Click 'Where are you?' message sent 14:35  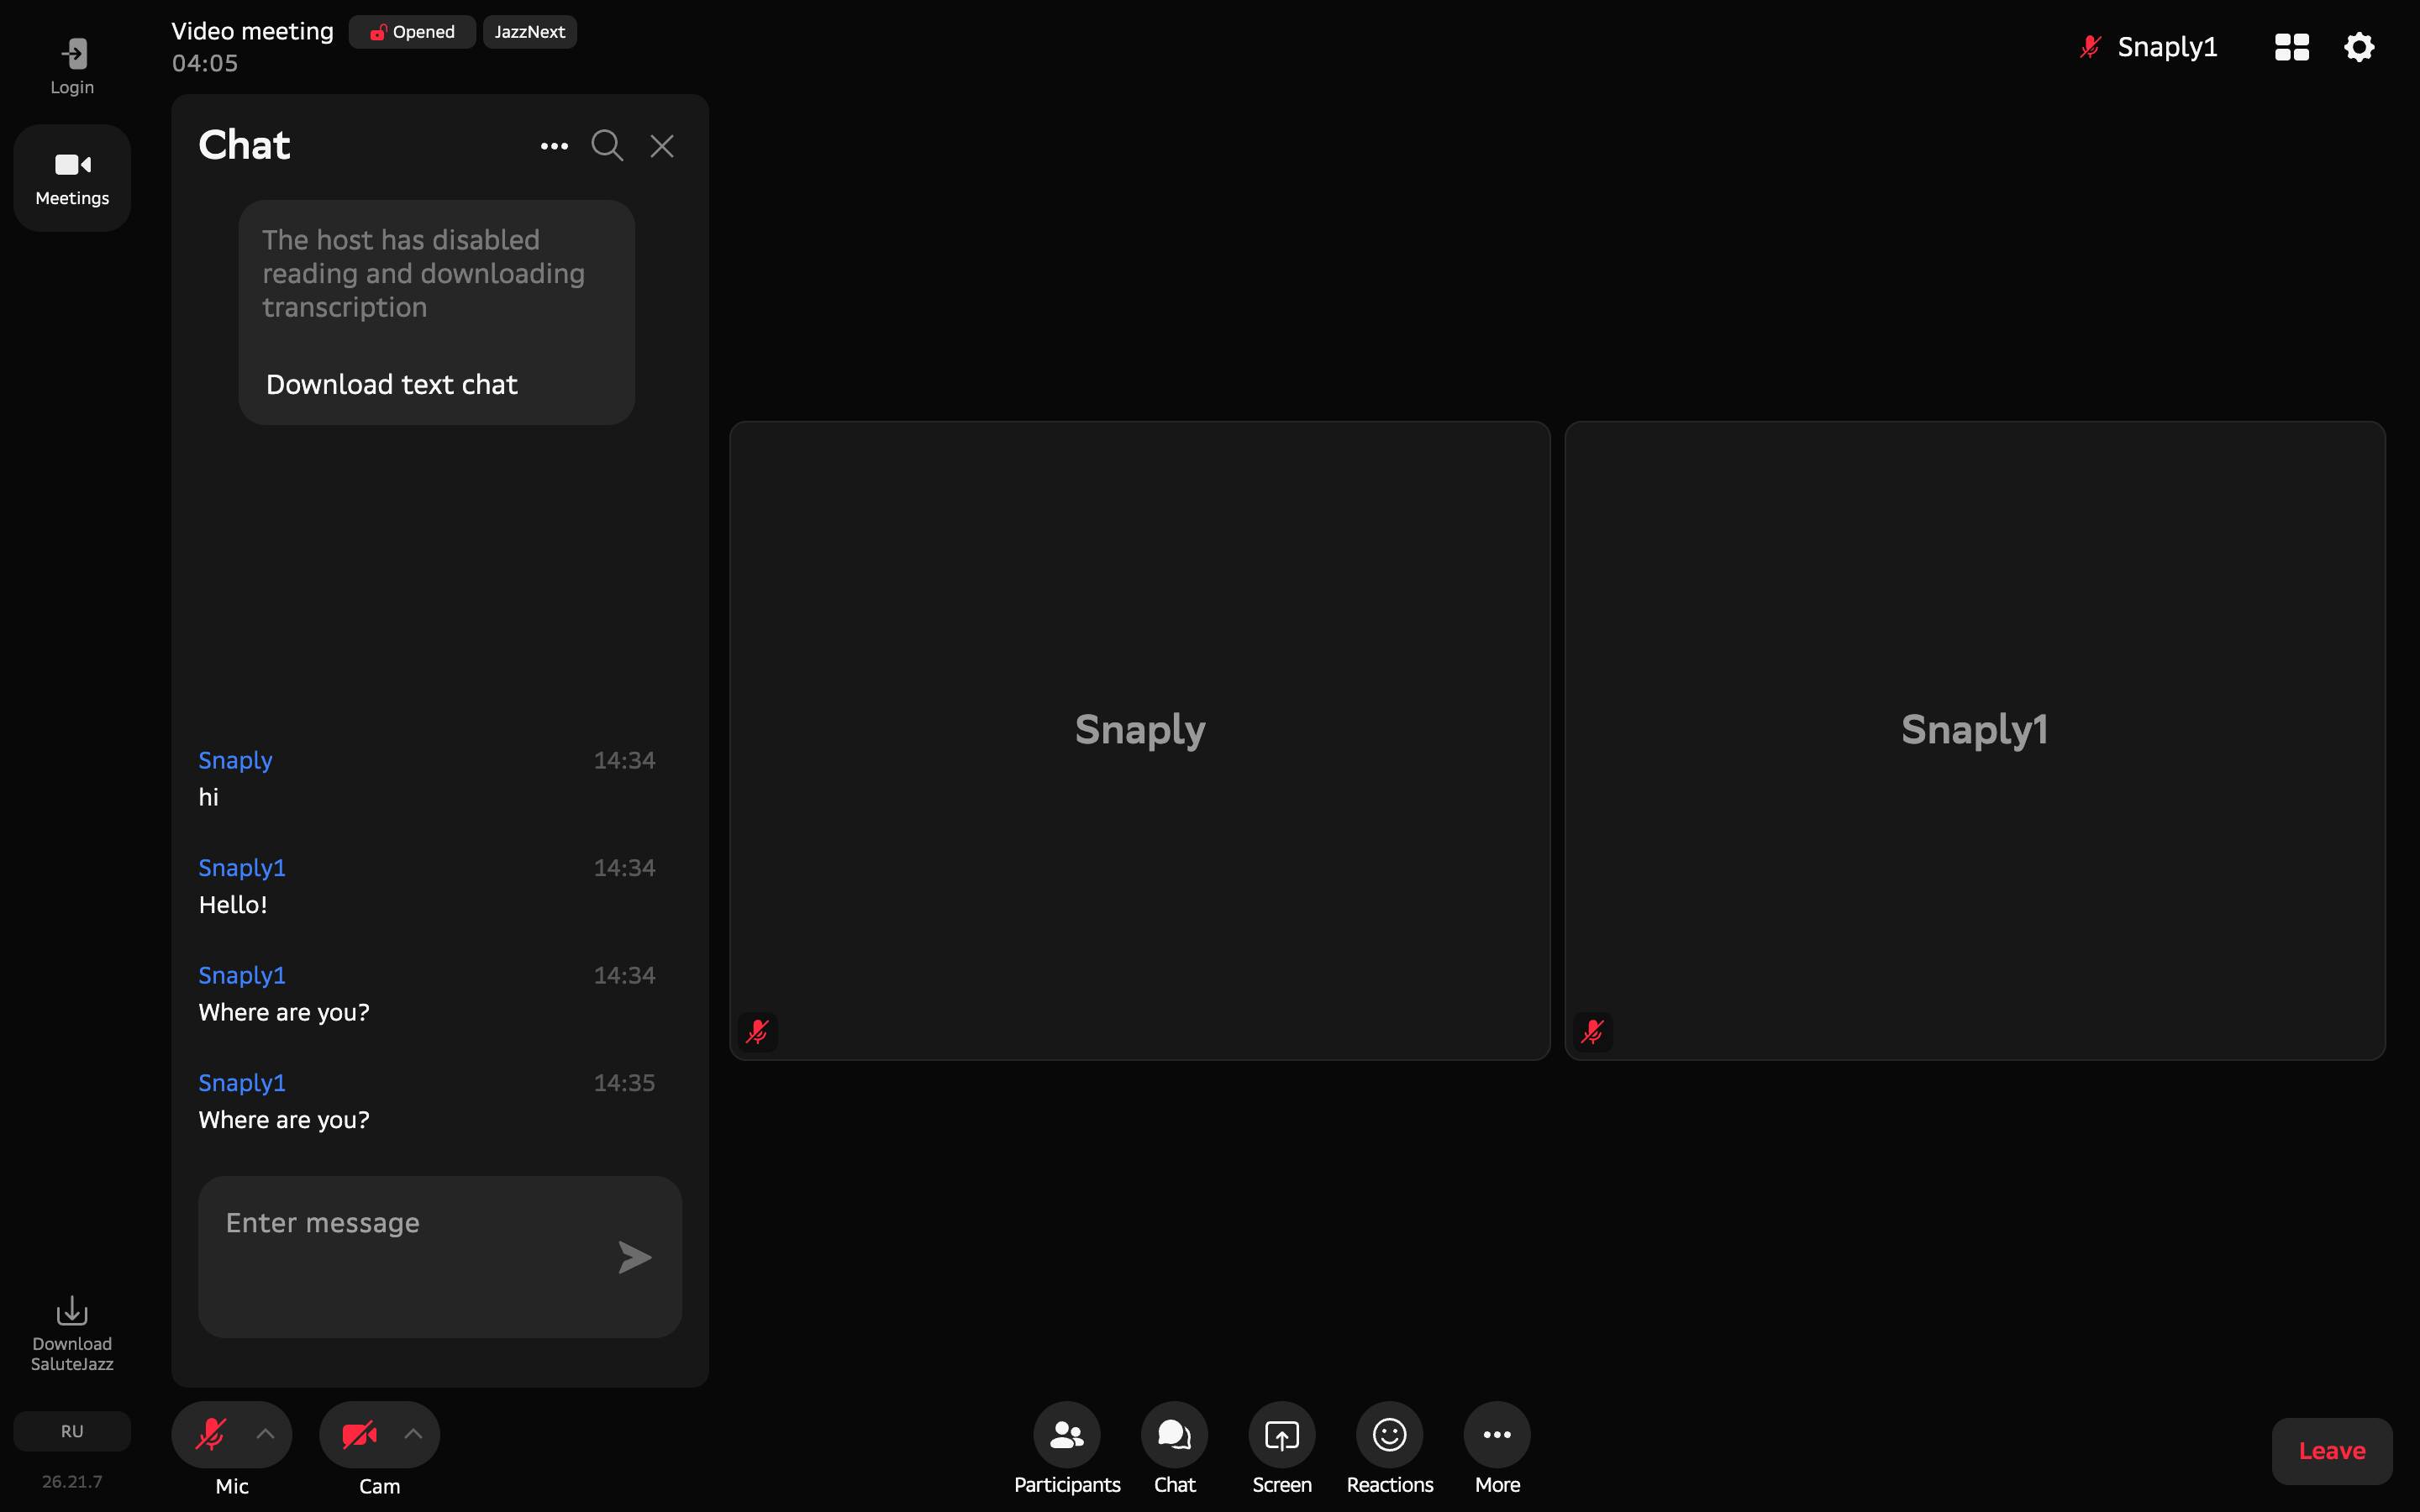pyautogui.click(x=284, y=1119)
